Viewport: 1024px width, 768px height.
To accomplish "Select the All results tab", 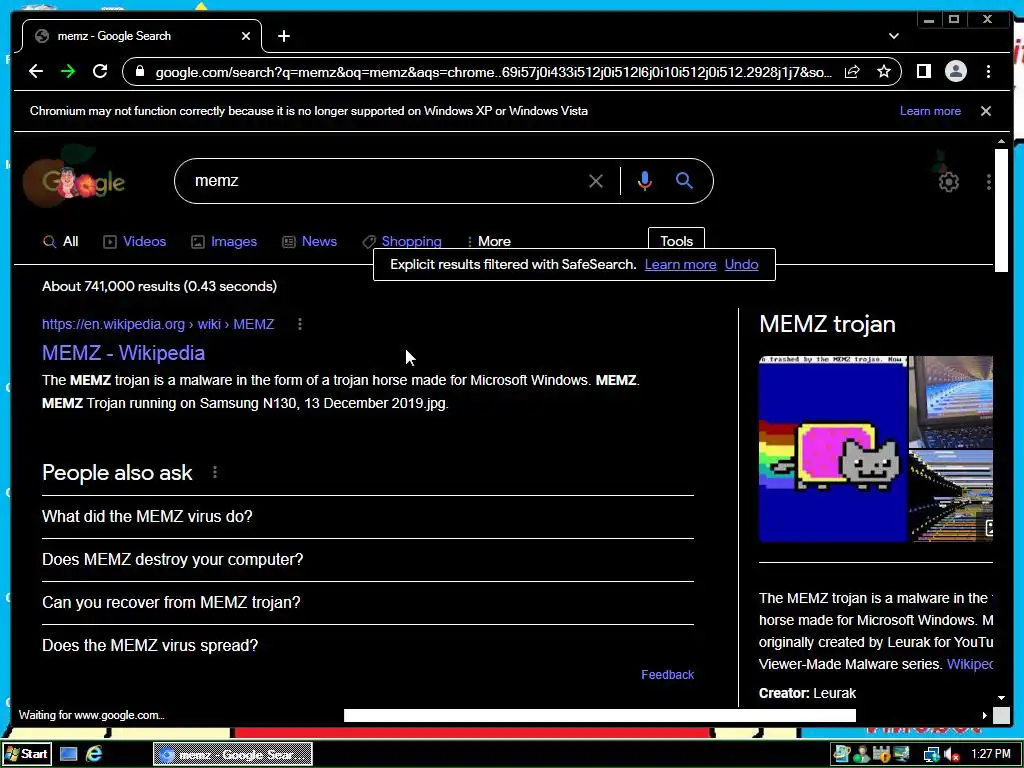I will click(61, 242).
